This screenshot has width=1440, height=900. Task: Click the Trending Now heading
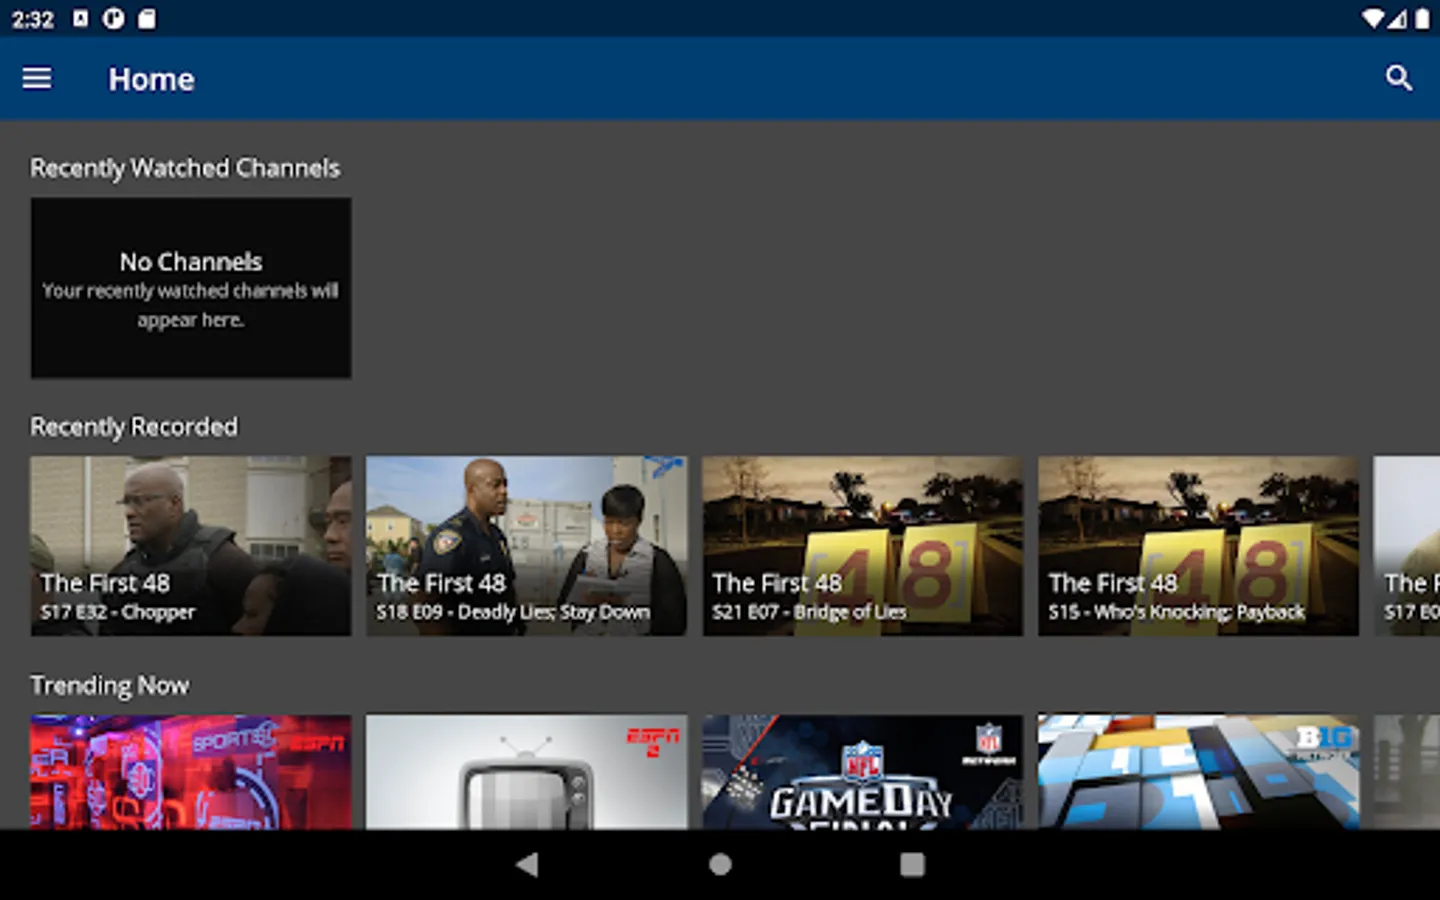110,685
